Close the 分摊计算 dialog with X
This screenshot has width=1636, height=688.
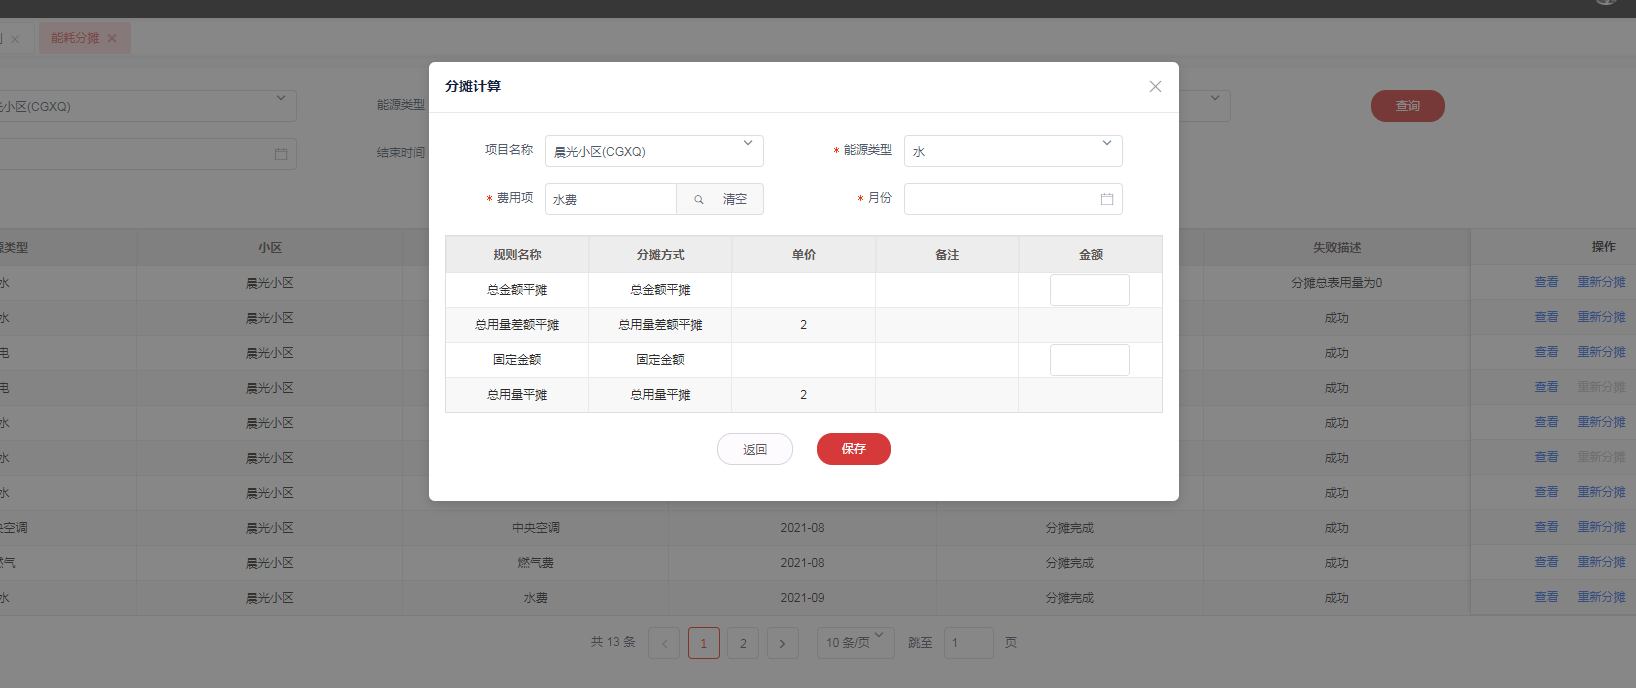(1155, 87)
